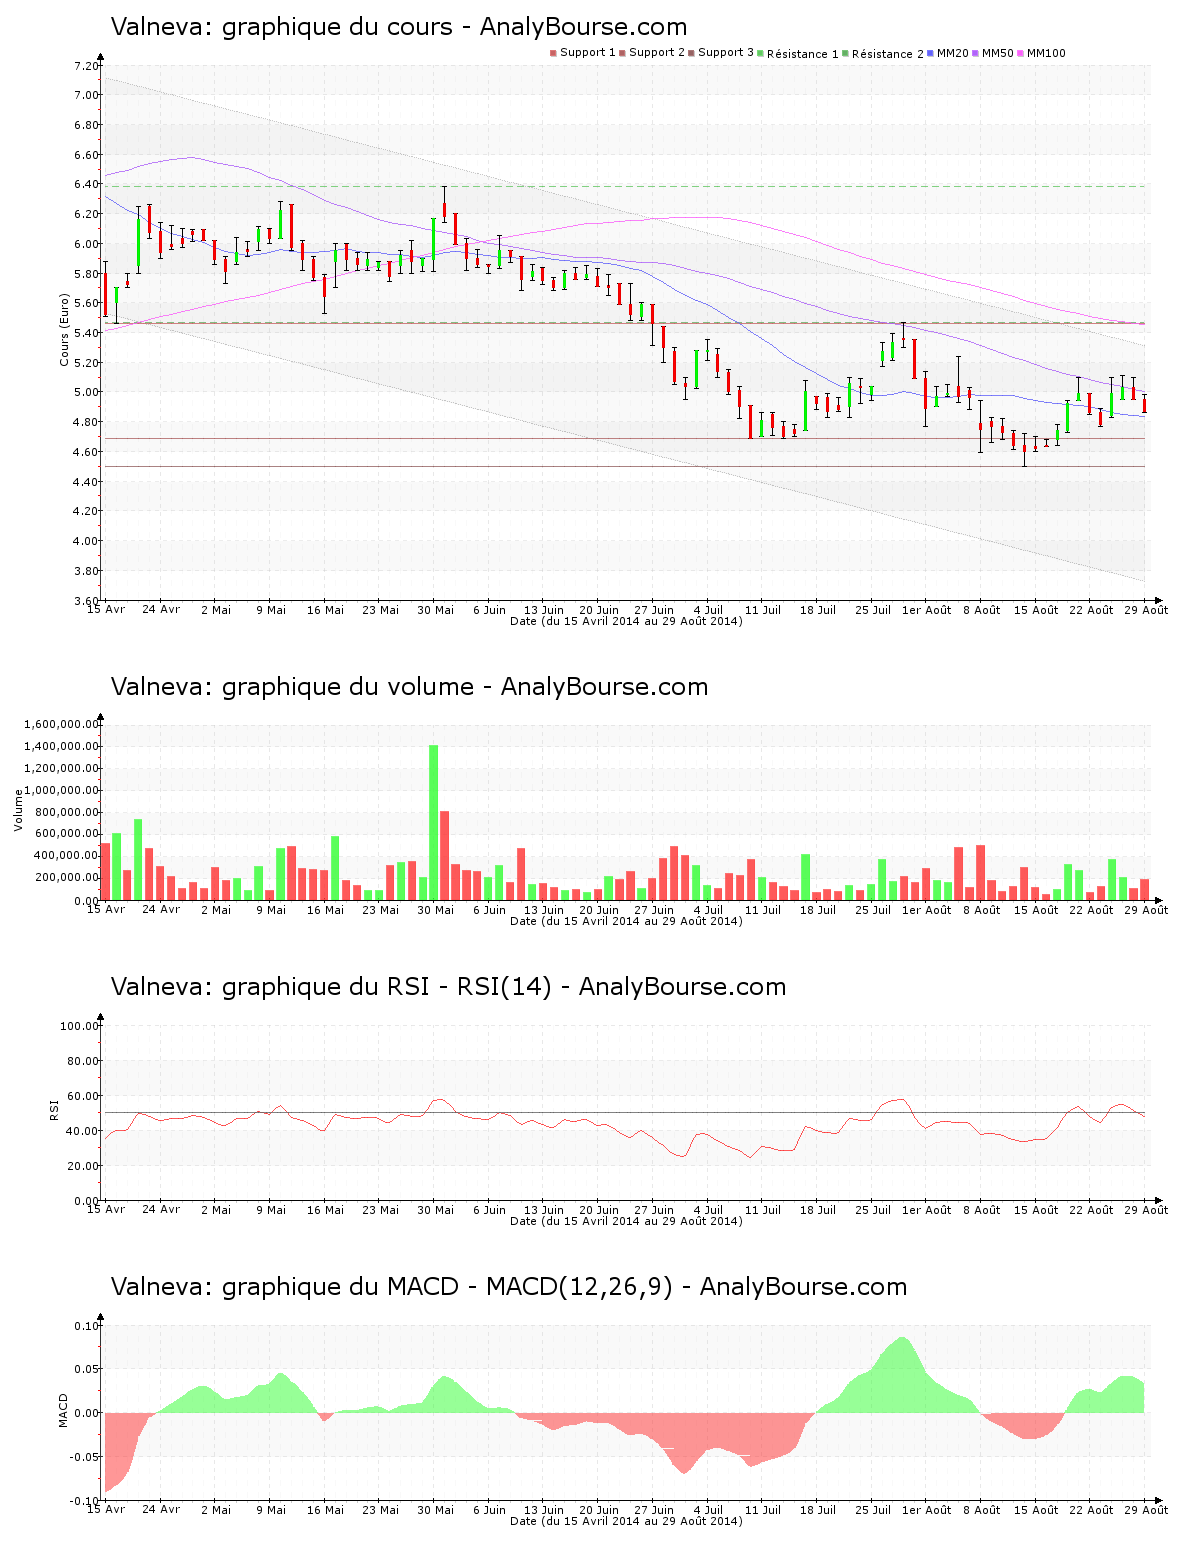Click the 3.60 tick on price axis

point(87,601)
